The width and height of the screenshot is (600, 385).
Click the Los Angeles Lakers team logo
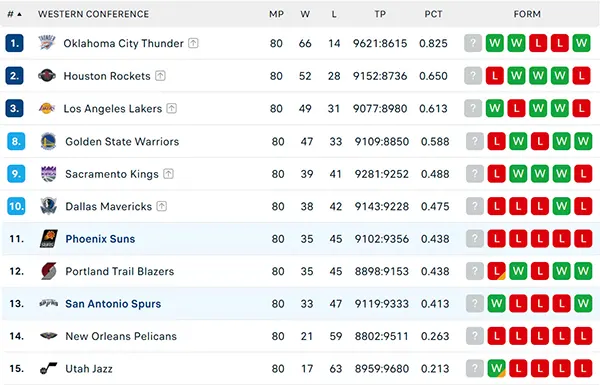47,108
